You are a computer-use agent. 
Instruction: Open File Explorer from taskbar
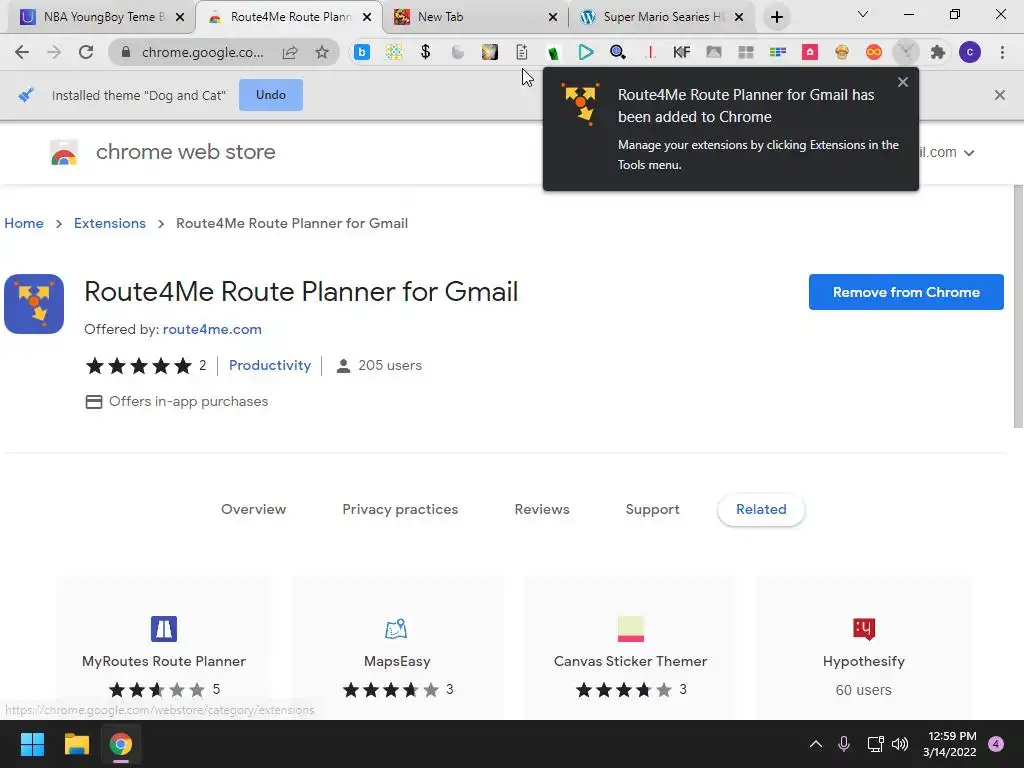pyautogui.click(x=76, y=744)
